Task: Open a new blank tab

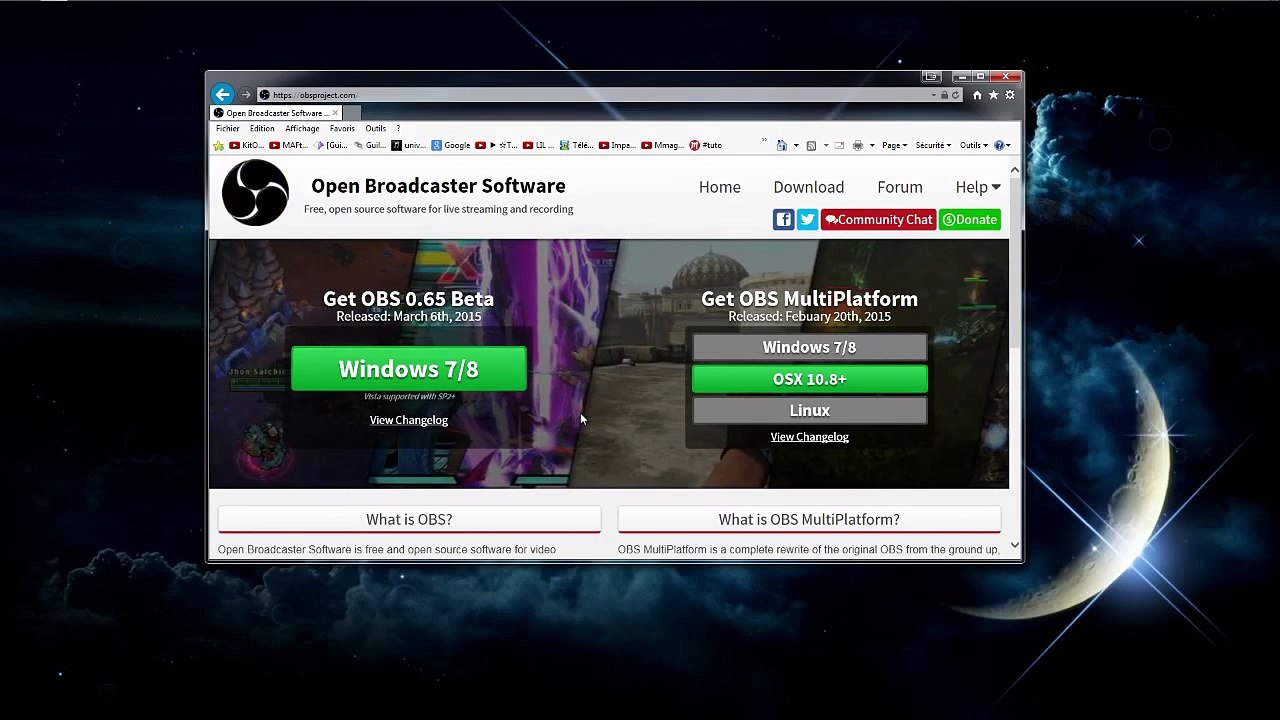Action: (x=352, y=113)
